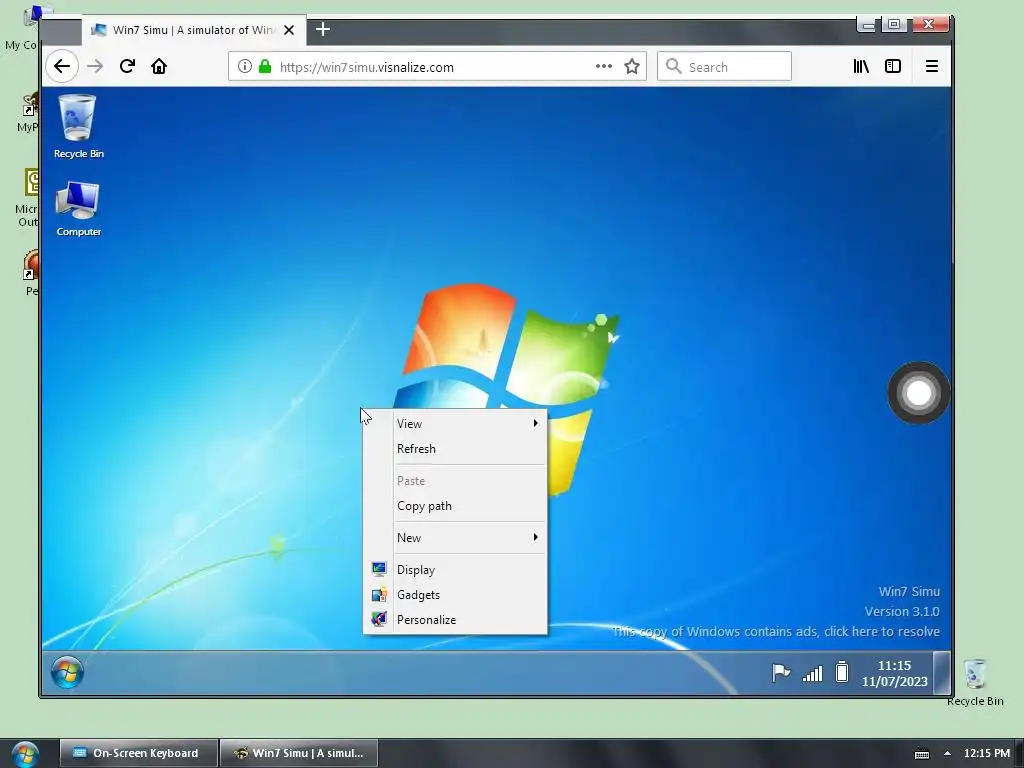Open Gadgets from the context menu
Image resolution: width=1024 pixels, height=768 pixels.
(x=456, y=594)
